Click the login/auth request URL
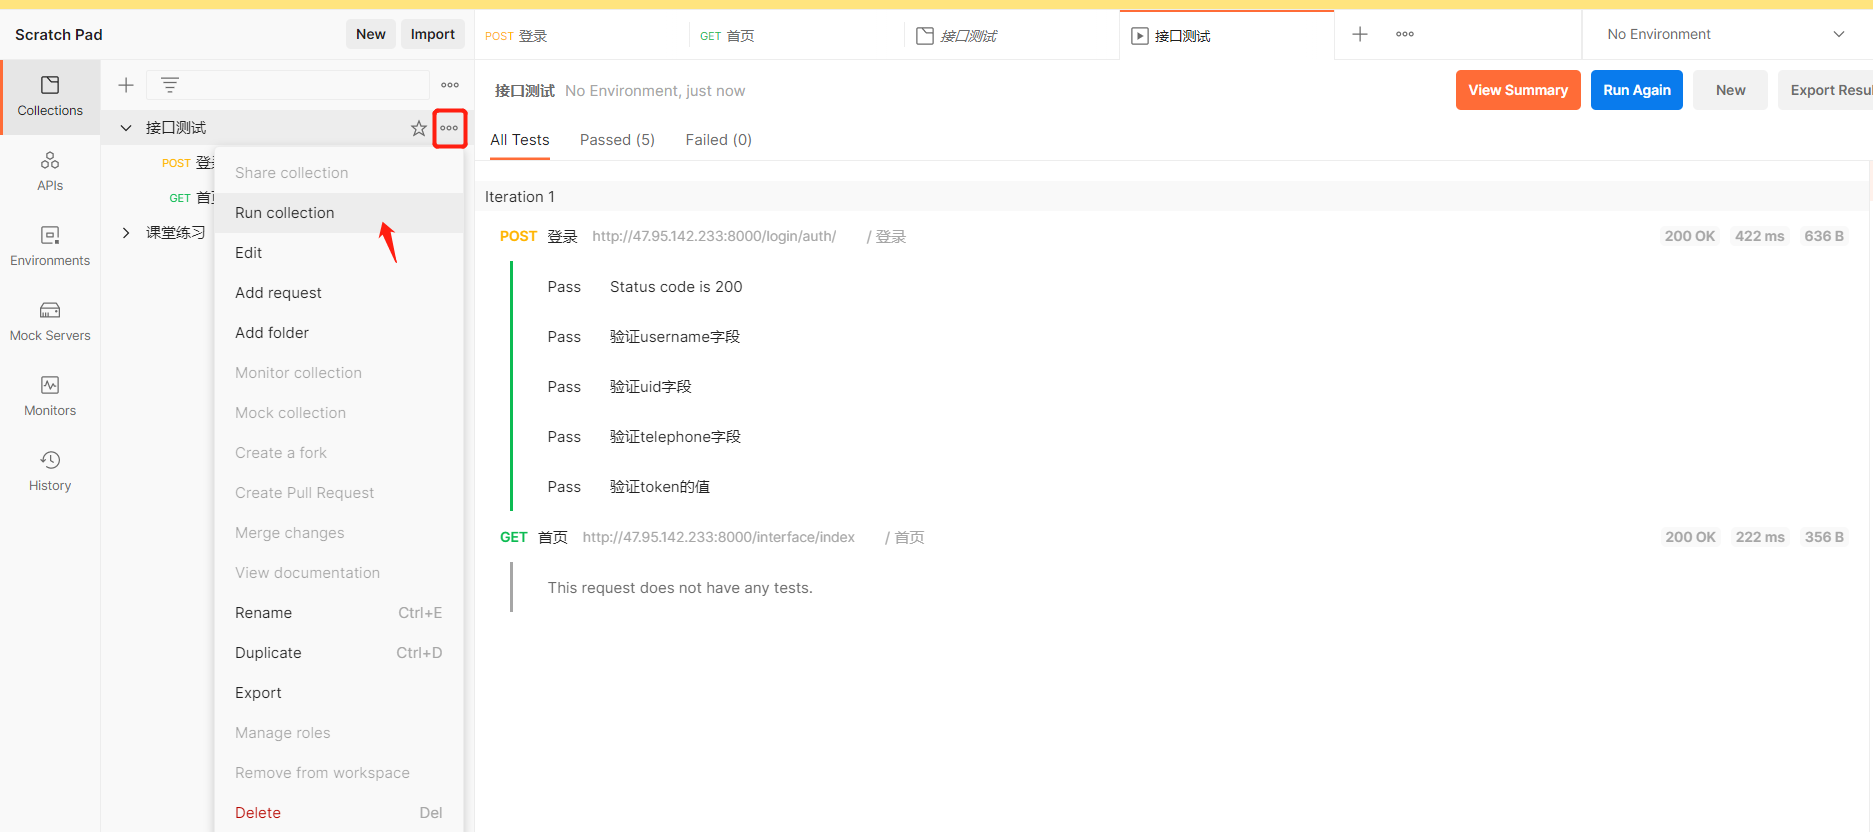 714,236
